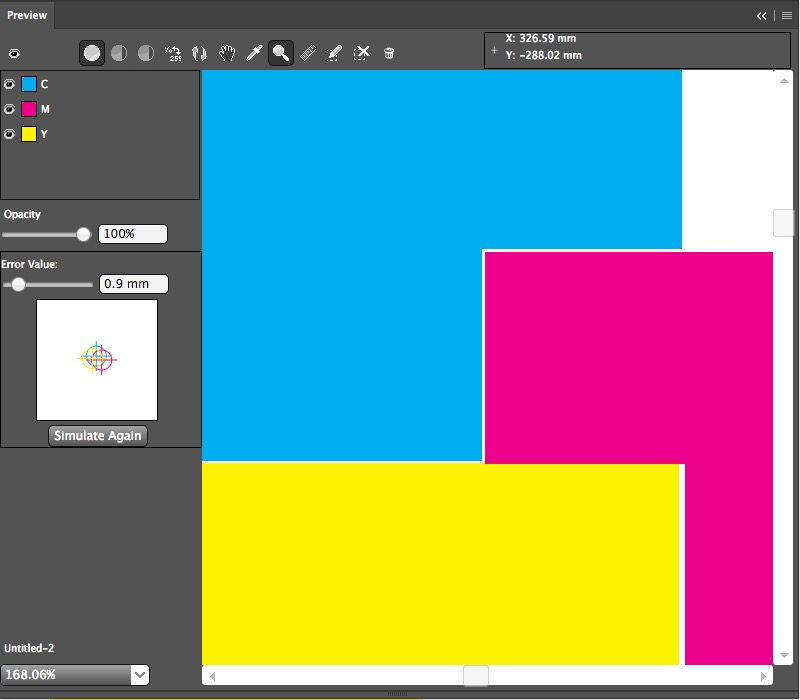Select the Preview tab
800x700 pixels.
(x=27, y=15)
